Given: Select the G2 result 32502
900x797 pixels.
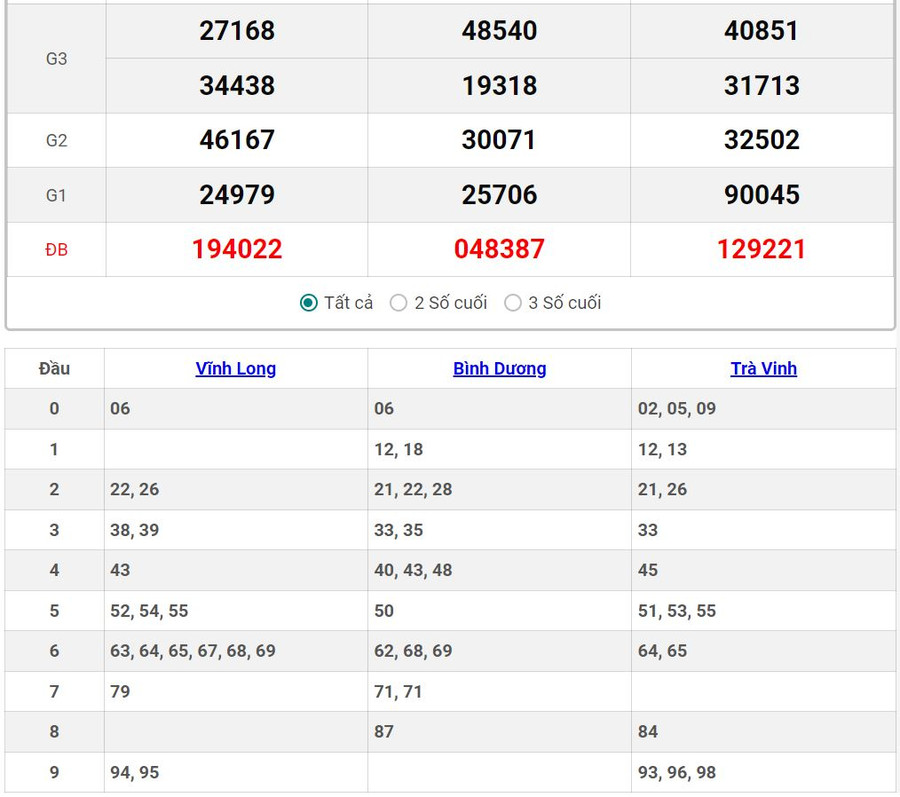Looking at the screenshot, I should click(x=761, y=140).
